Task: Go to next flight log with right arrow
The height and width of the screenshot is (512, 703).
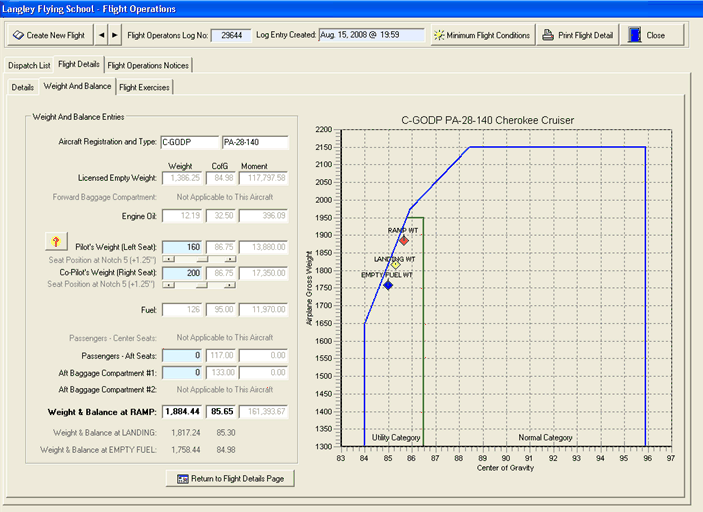Action: [114, 35]
